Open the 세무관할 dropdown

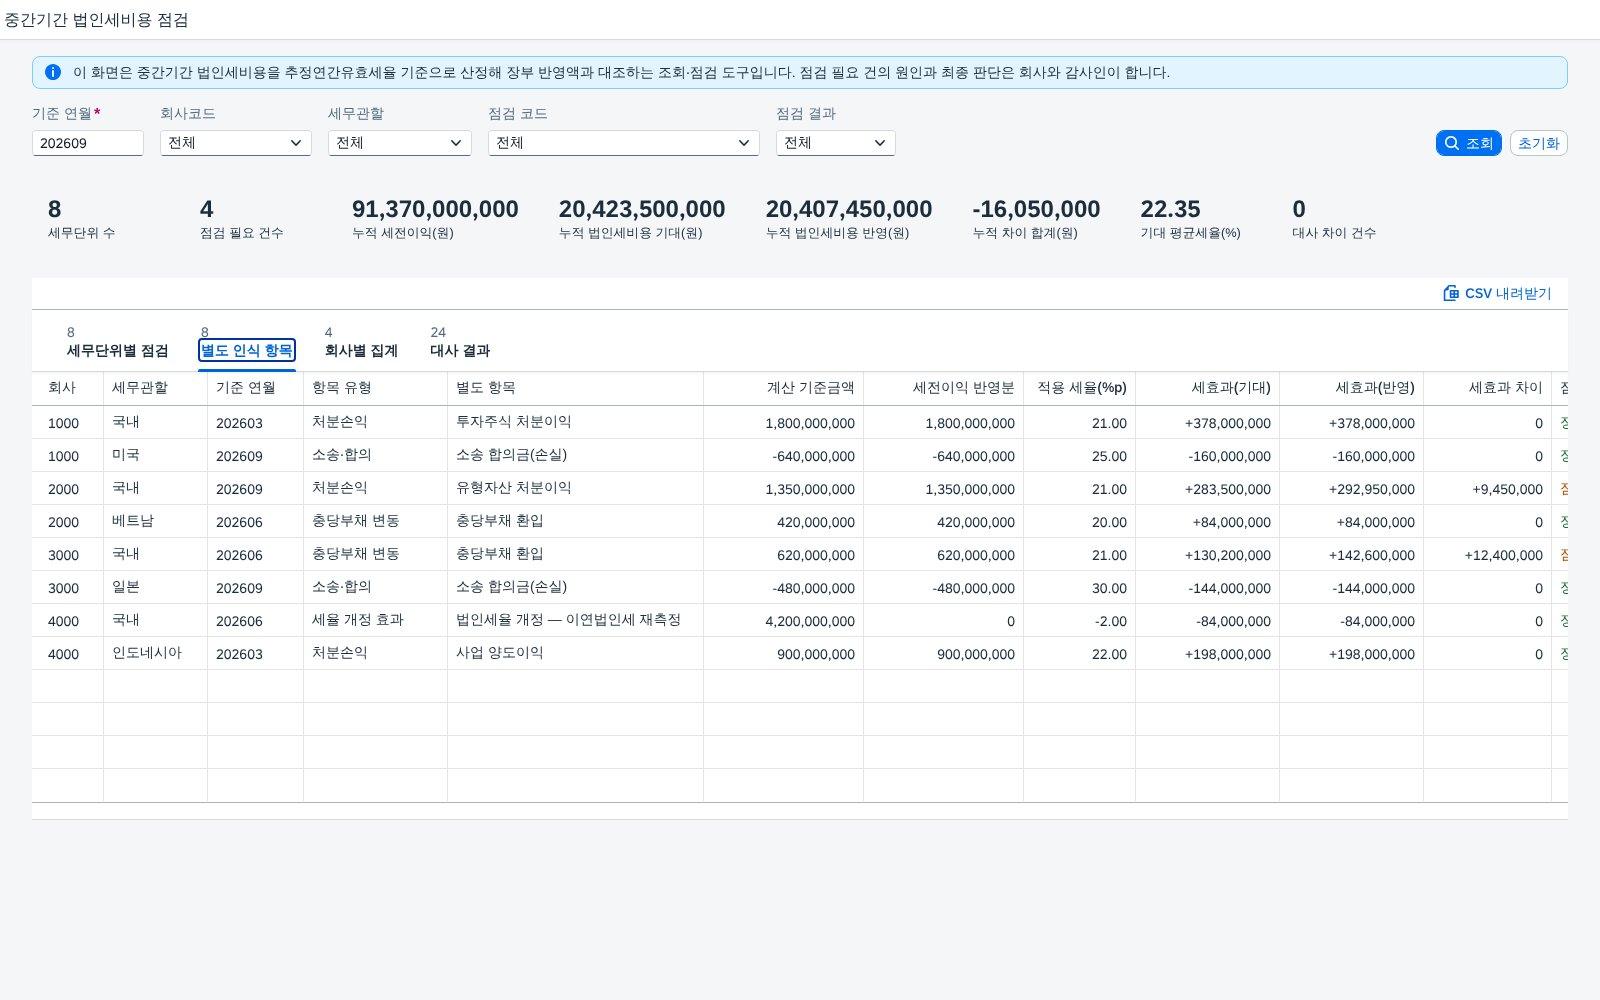coord(400,143)
